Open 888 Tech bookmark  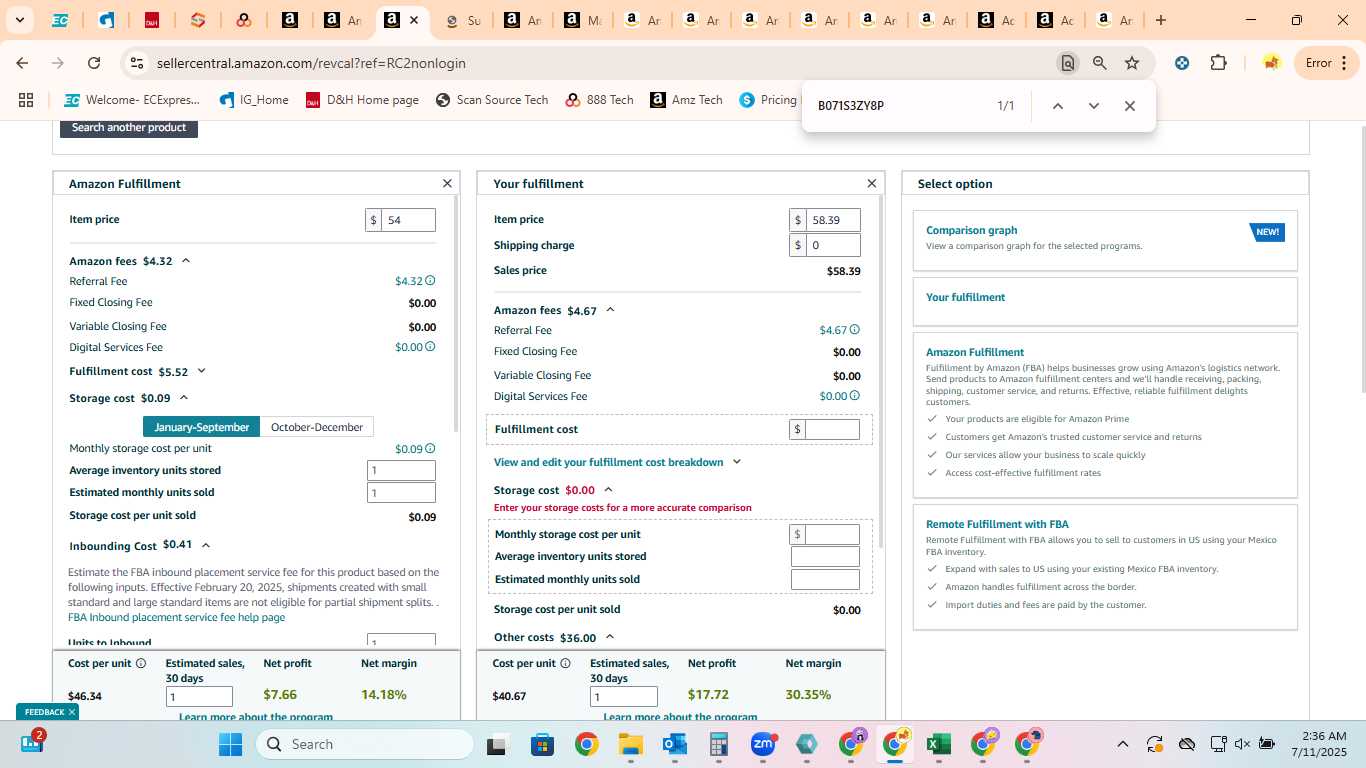599,100
